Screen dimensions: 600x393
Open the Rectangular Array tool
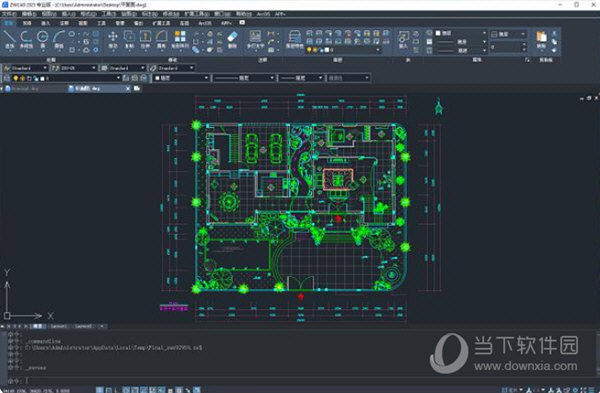click(x=180, y=40)
